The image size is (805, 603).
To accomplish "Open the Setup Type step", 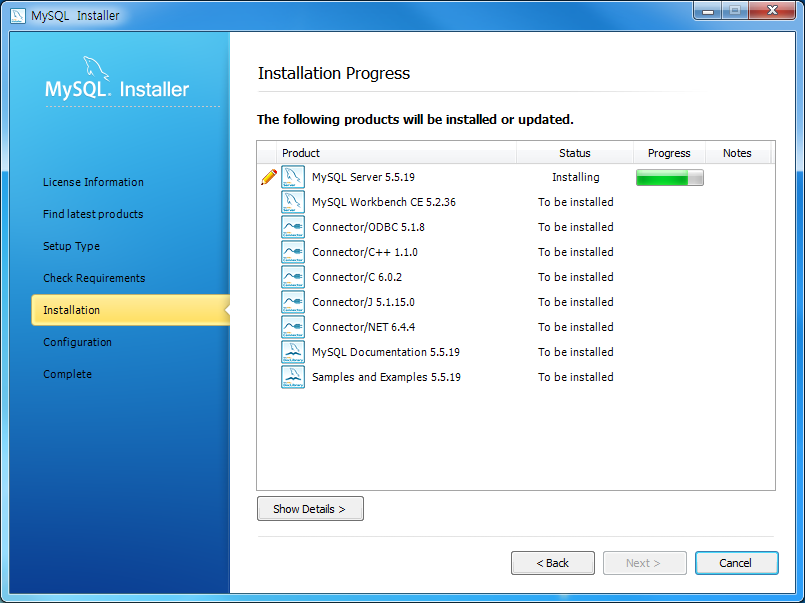I will click(71, 246).
